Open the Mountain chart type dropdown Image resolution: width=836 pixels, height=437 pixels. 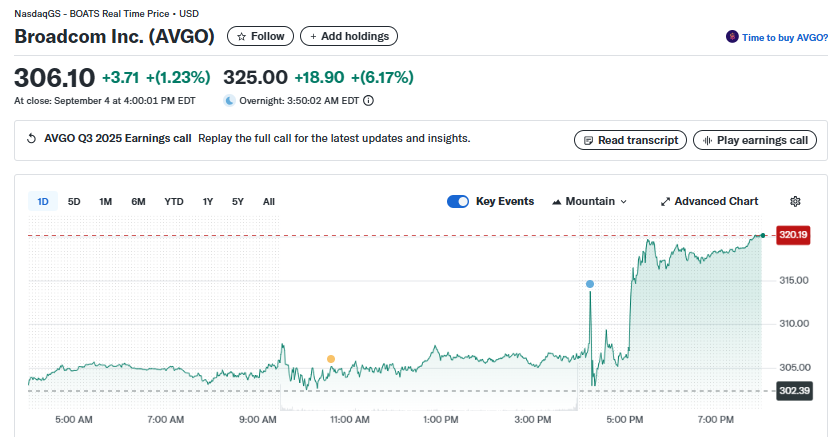(x=589, y=201)
